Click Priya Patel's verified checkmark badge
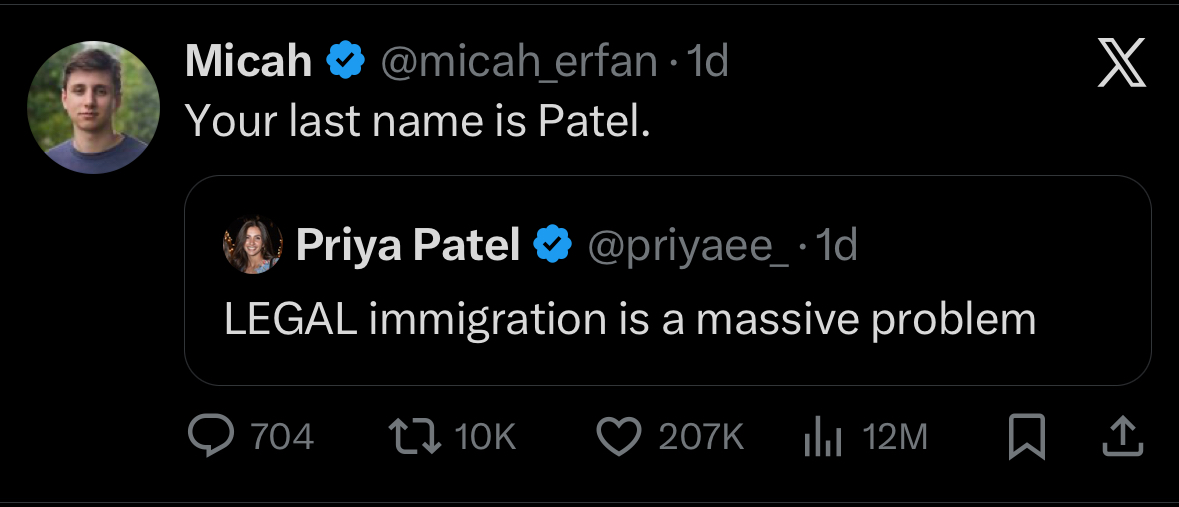Viewport: 1179px width, 507px height. point(553,244)
